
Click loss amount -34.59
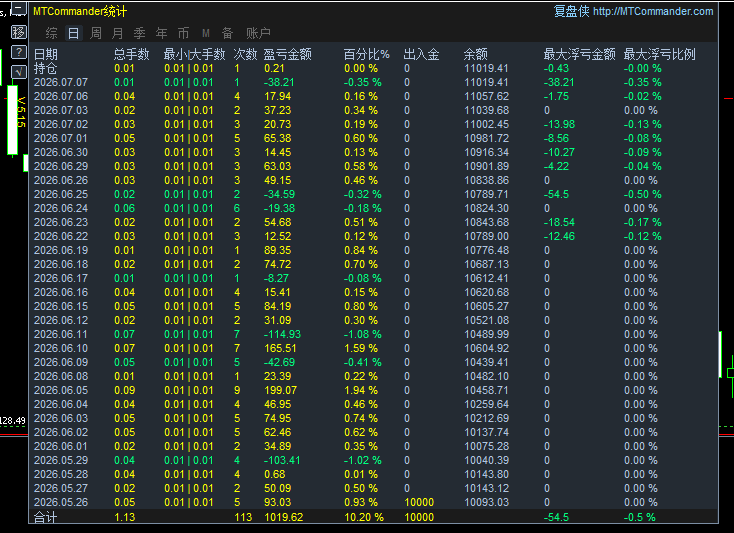(279, 194)
